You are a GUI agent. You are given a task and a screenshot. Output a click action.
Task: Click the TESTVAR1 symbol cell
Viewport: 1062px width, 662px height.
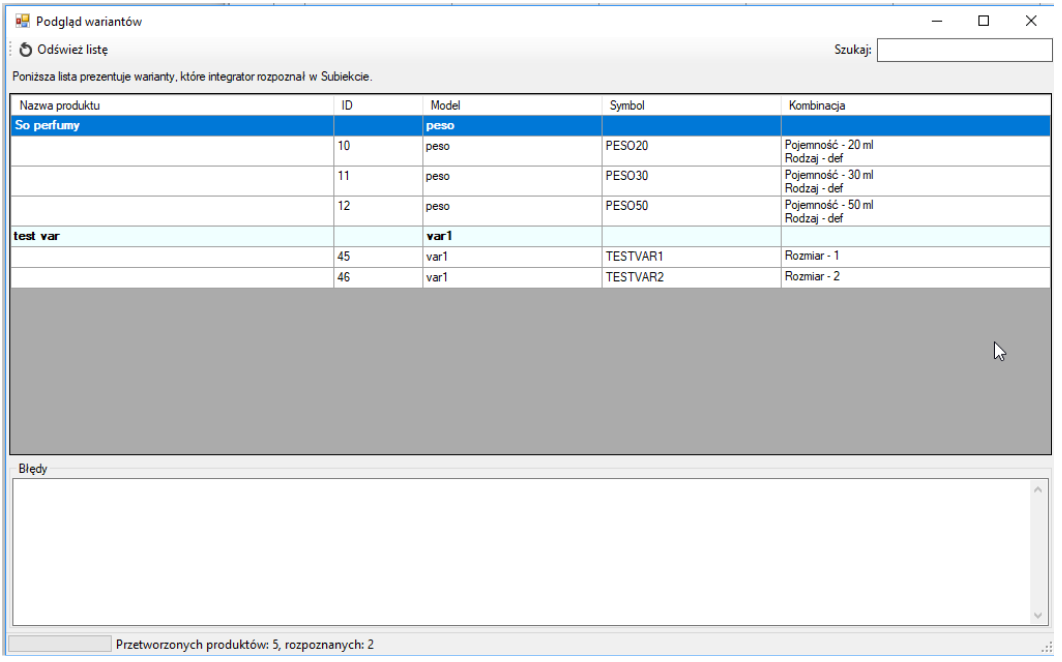(692, 257)
